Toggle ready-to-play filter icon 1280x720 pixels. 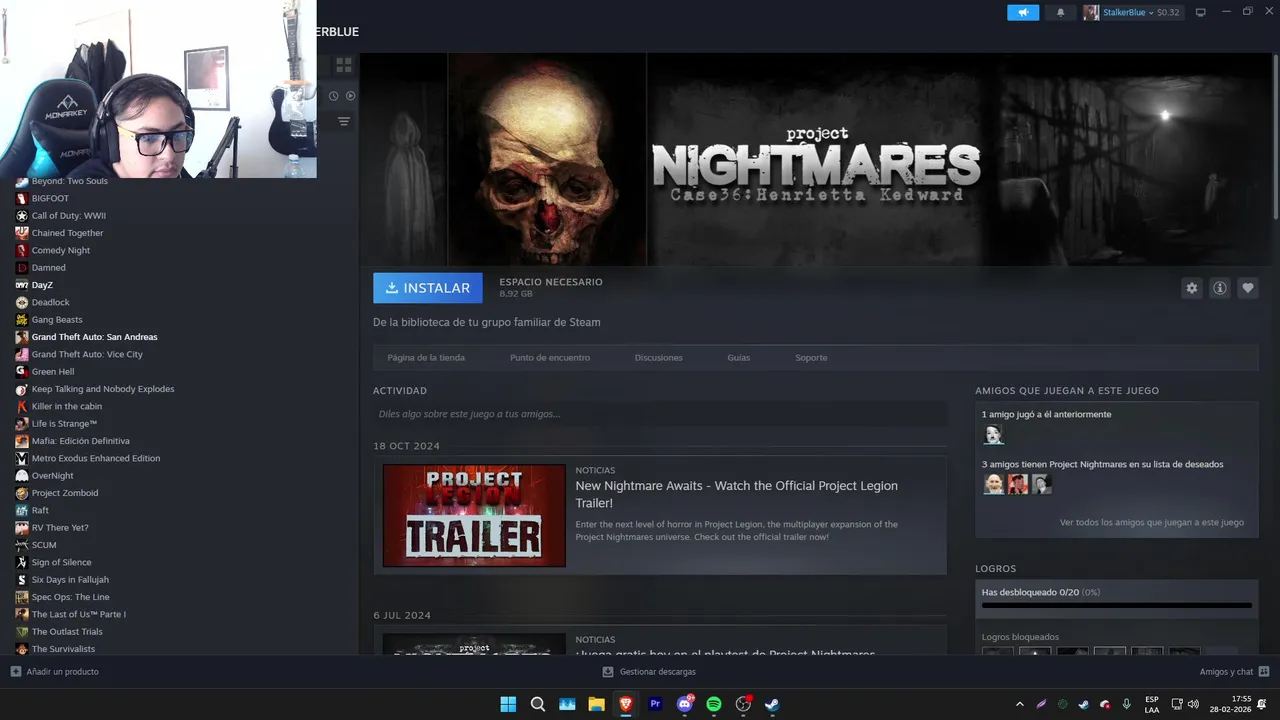pos(351,96)
